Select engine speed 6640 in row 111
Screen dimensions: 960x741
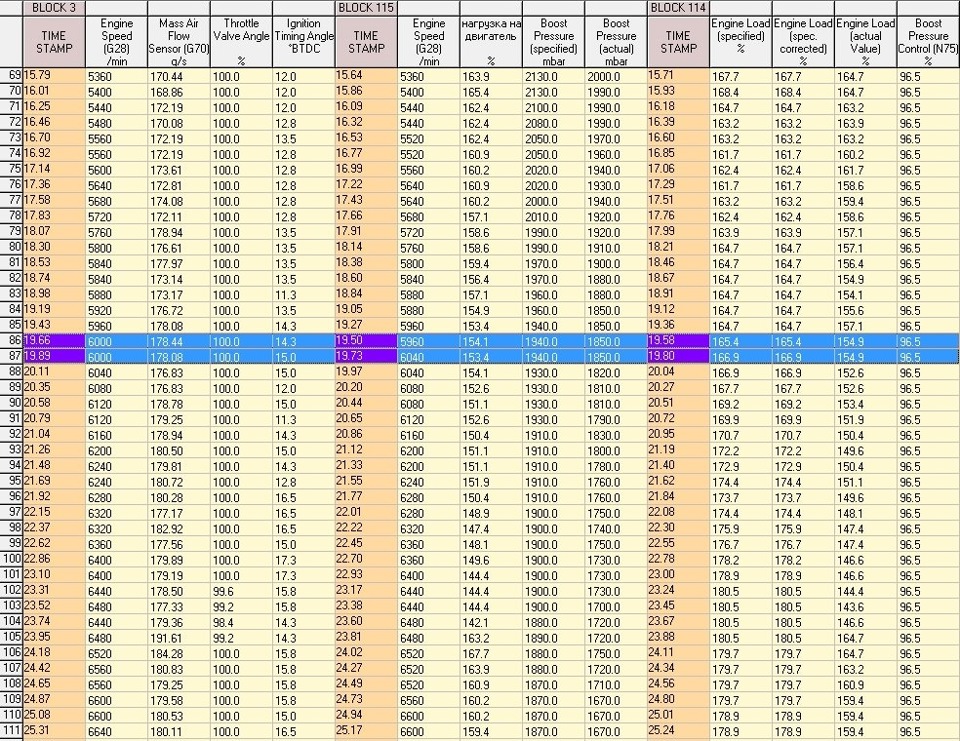pos(116,731)
